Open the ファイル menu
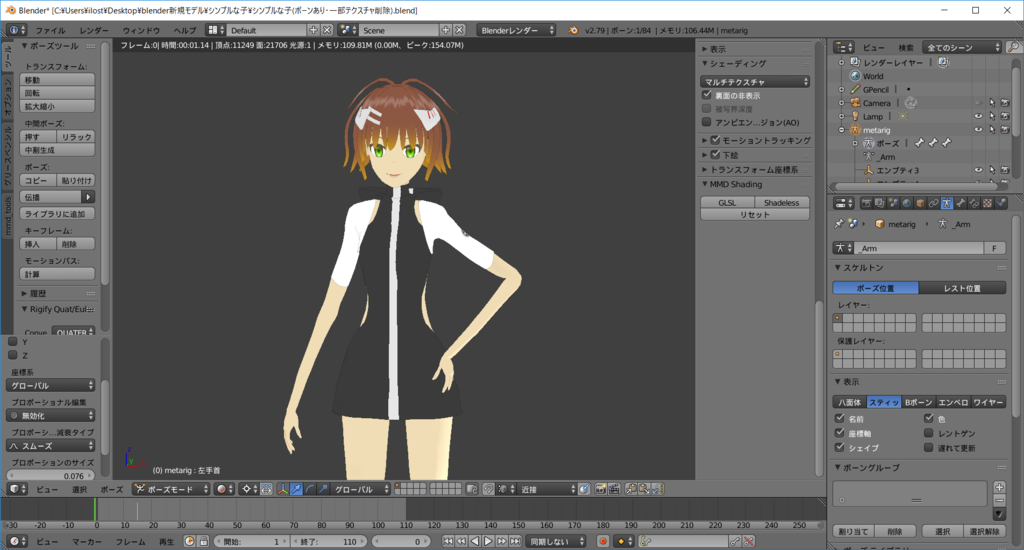Viewport: 1024px width, 550px height. click(x=50, y=30)
